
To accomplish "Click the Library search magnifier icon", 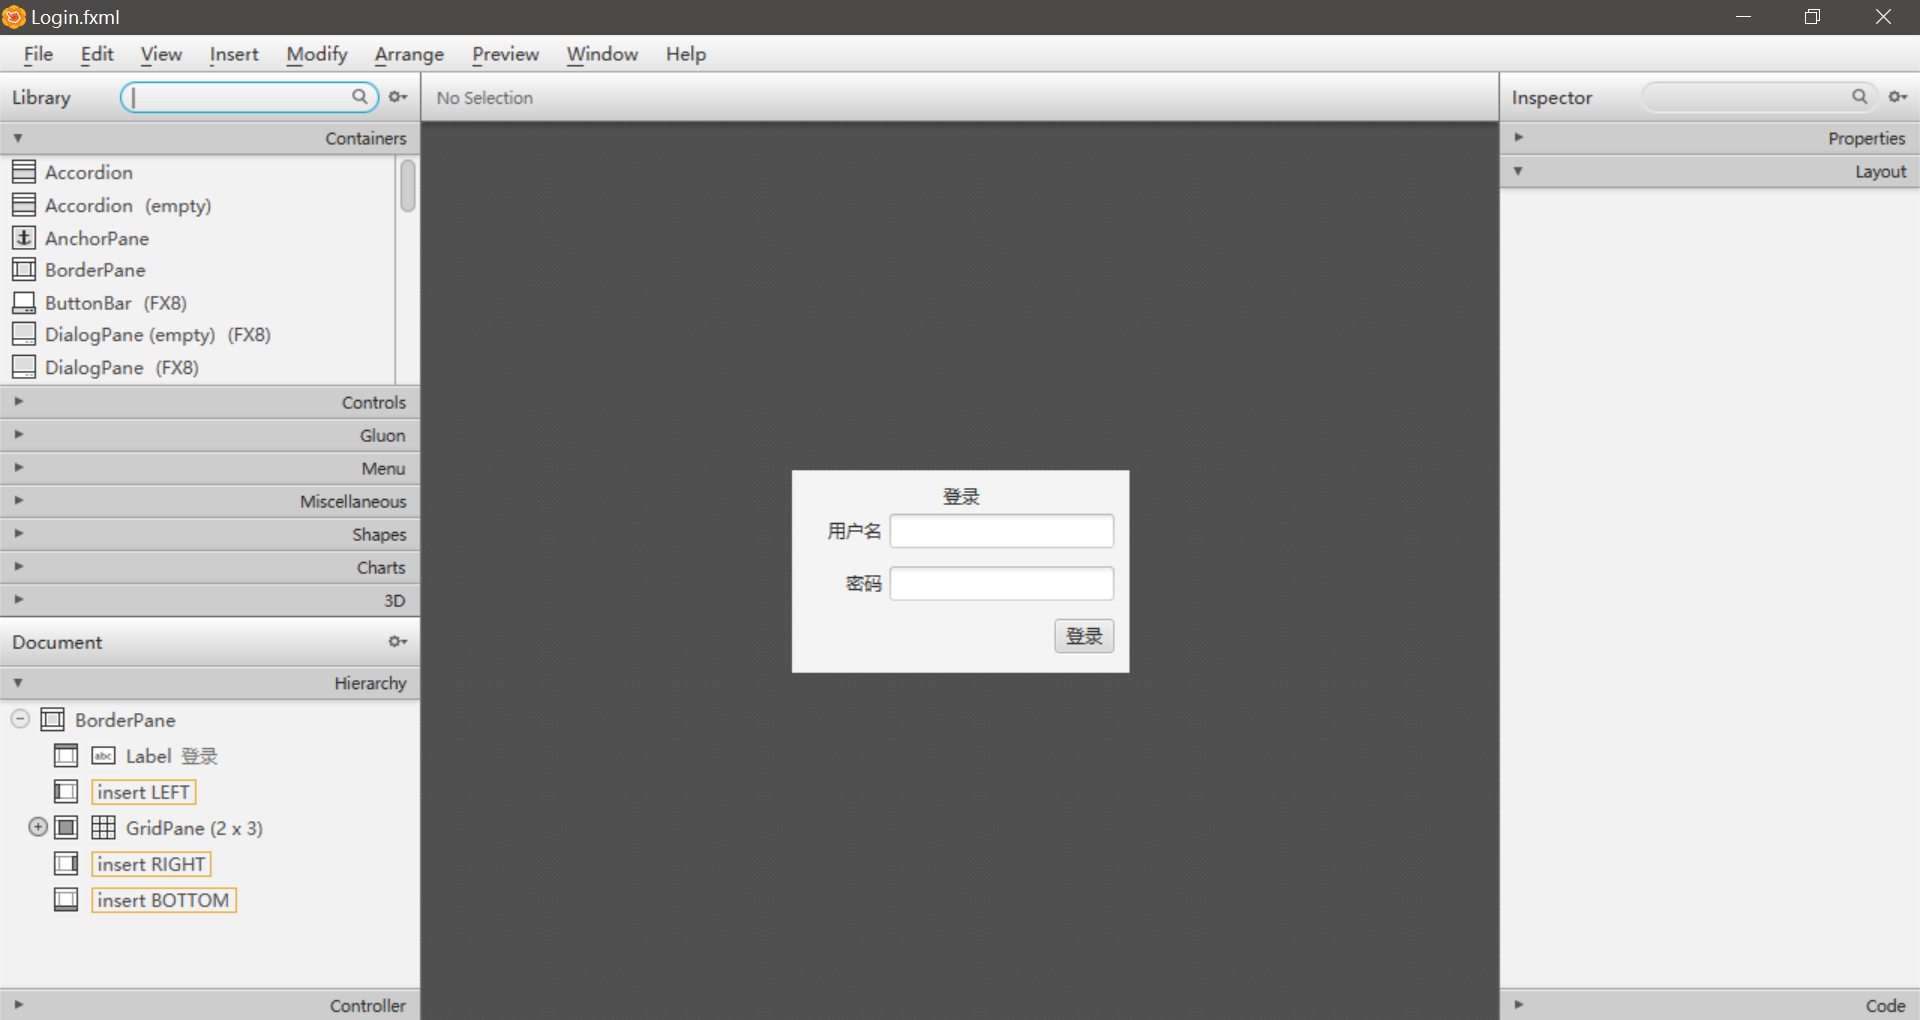I will [359, 97].
